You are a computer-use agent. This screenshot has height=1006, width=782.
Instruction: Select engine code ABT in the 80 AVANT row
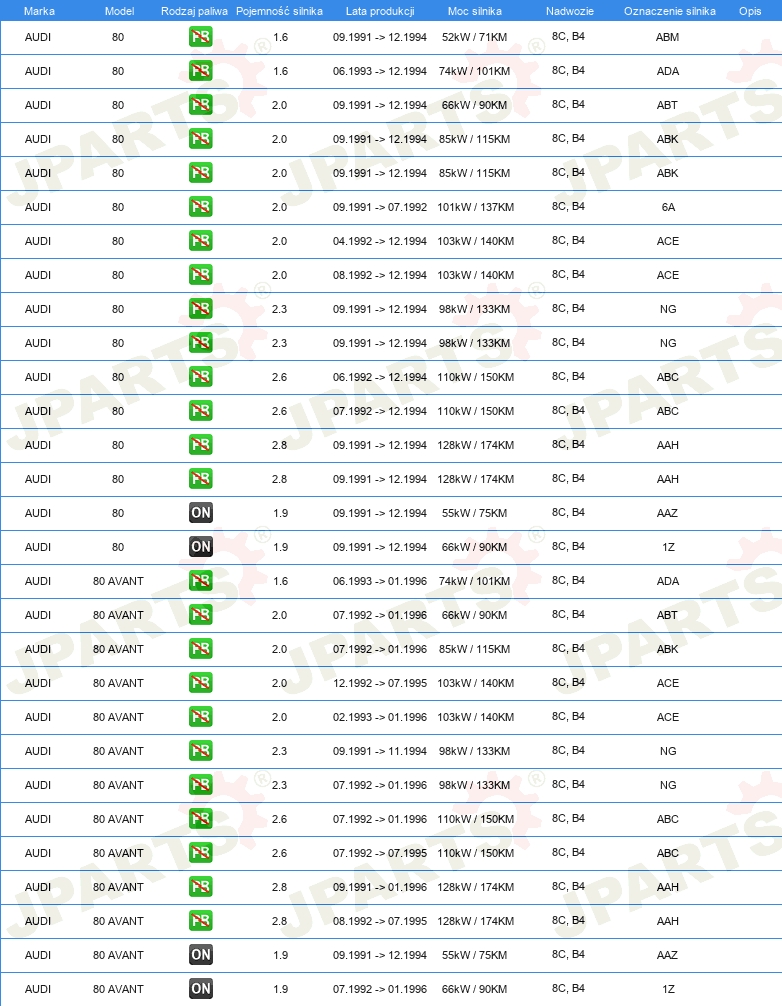coord(667,615)
